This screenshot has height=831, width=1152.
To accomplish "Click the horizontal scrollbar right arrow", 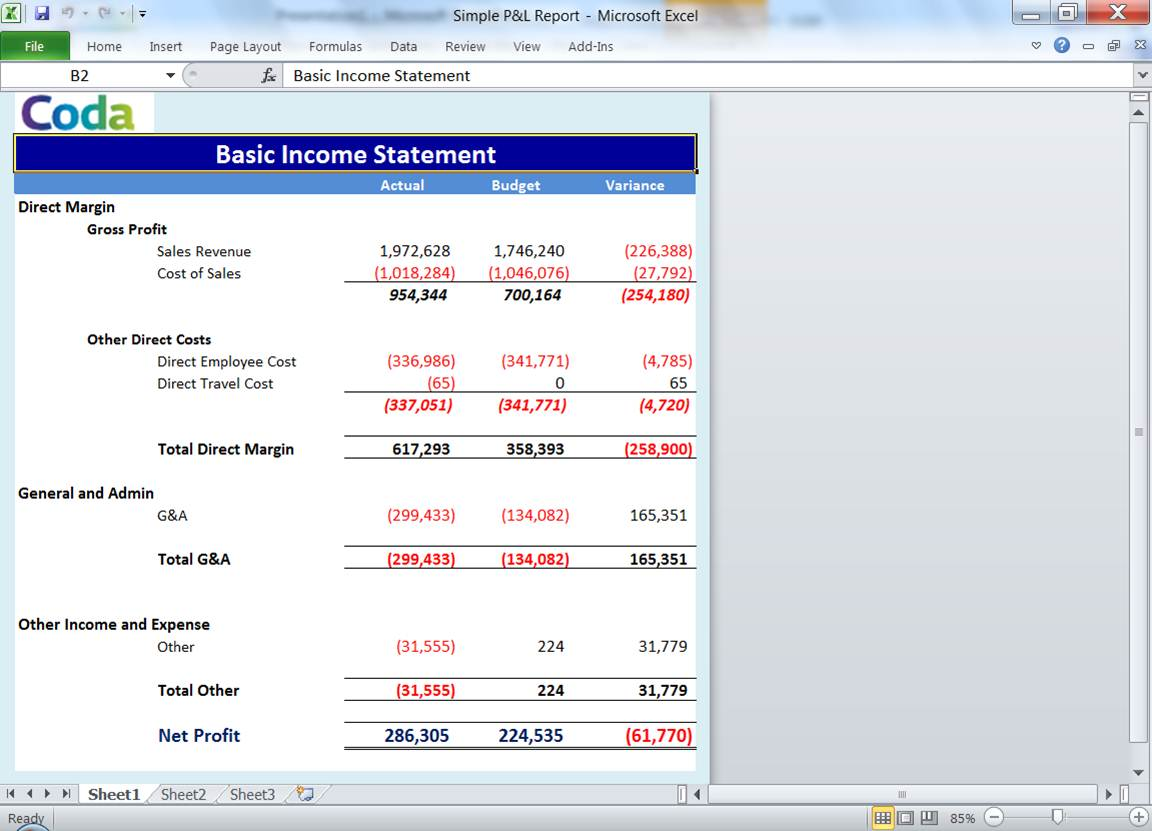I will point(1109,794).
